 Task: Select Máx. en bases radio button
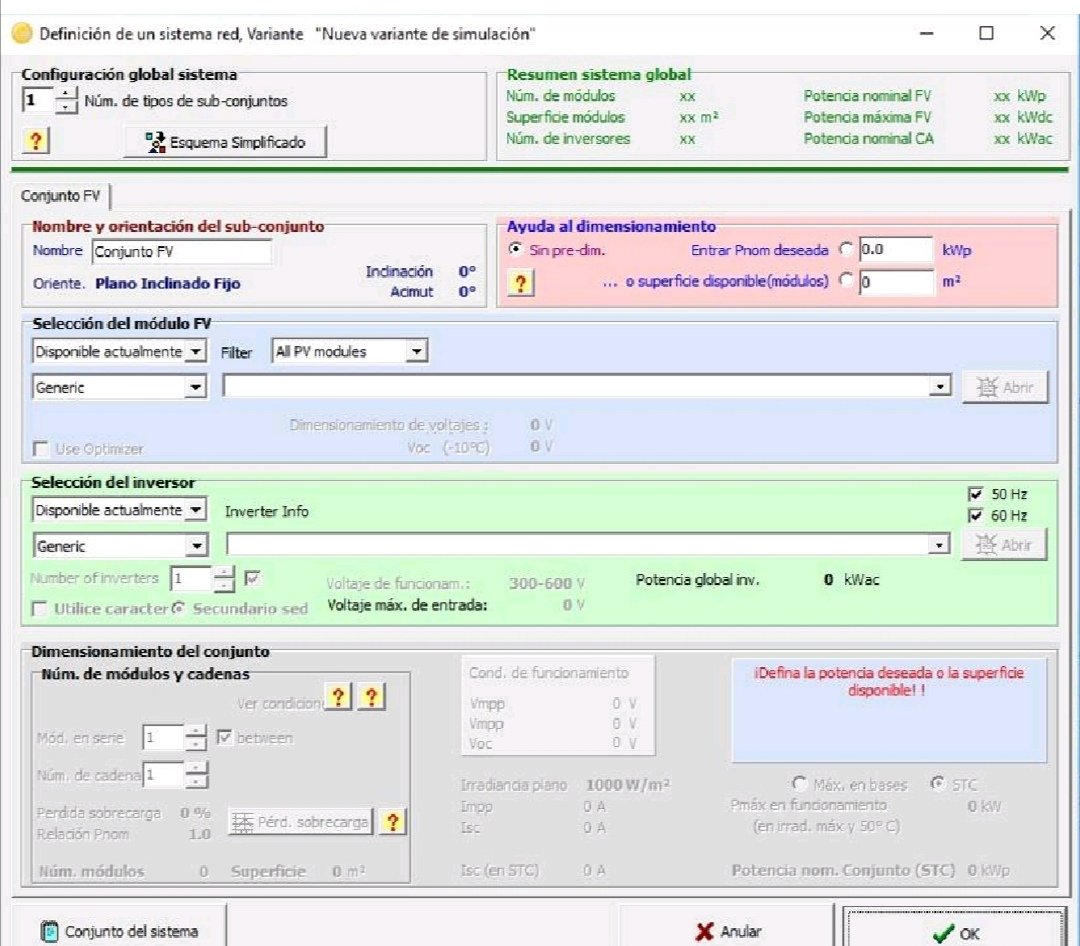click(799, 783)
